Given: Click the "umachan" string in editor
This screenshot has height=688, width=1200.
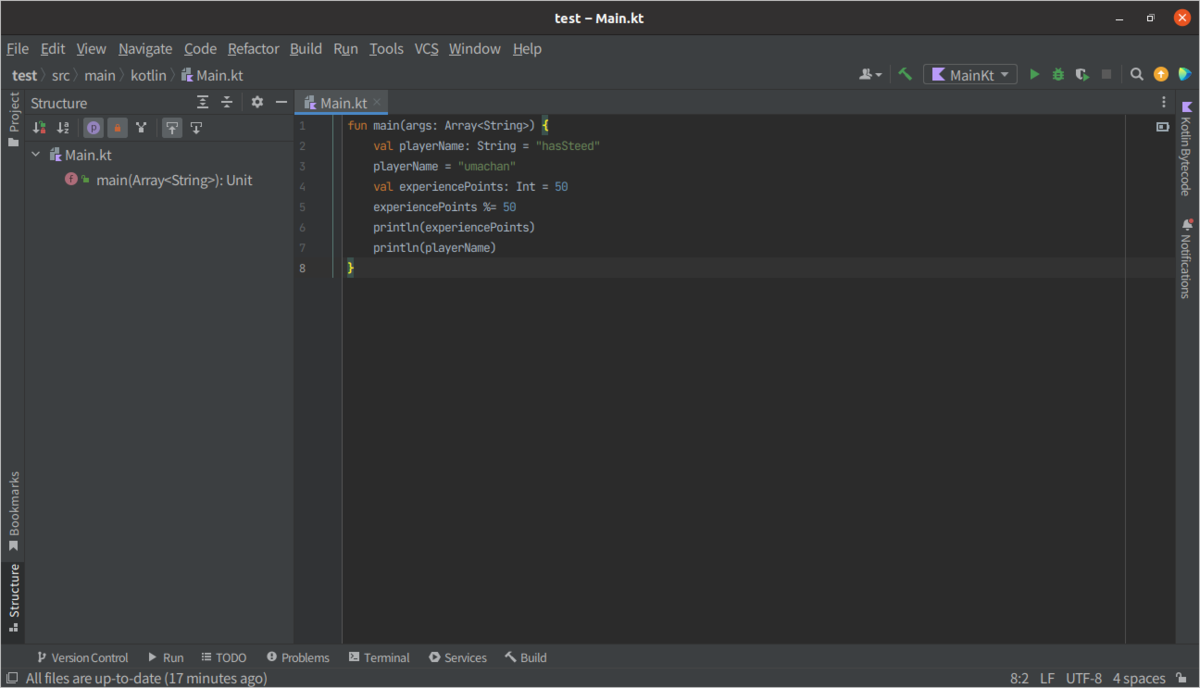Looking at the screenshot, I should pos(487,166).
